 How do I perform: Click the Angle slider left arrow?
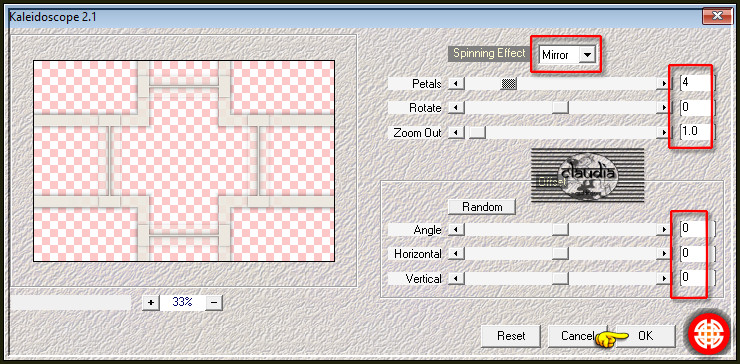(456, 229)
